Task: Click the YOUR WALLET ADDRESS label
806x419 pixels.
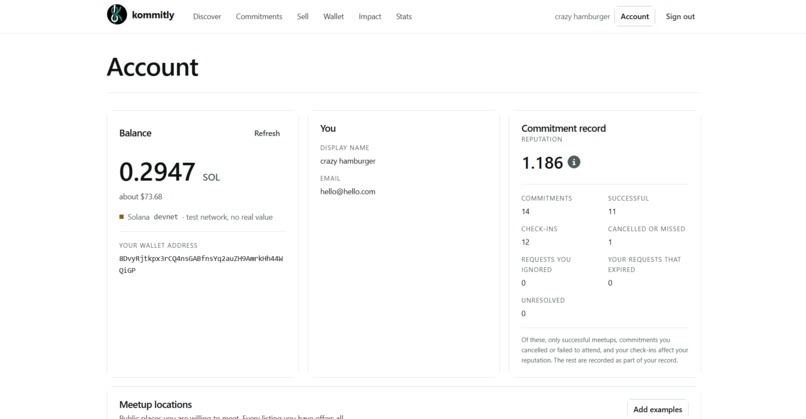Action: pyautogui.click(x=158, y=246)
